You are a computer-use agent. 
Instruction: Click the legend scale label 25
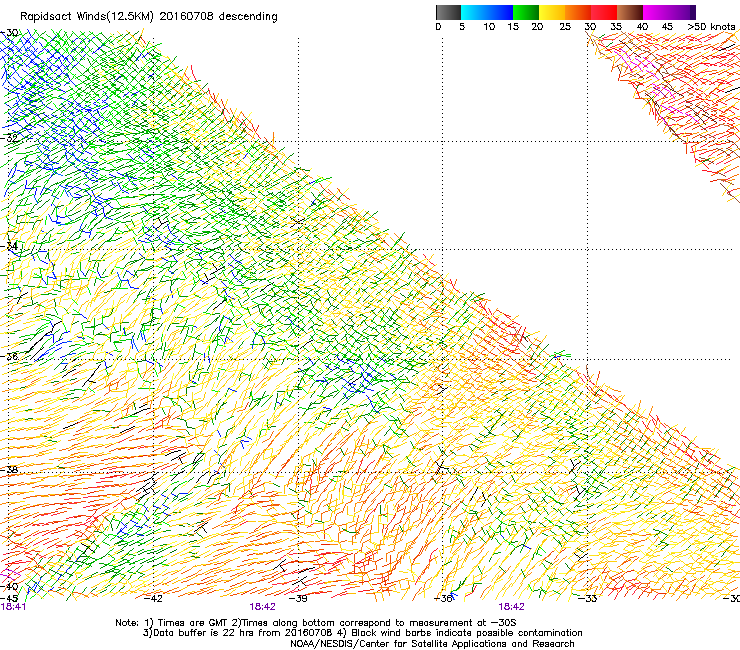click(x=565, y=27)
